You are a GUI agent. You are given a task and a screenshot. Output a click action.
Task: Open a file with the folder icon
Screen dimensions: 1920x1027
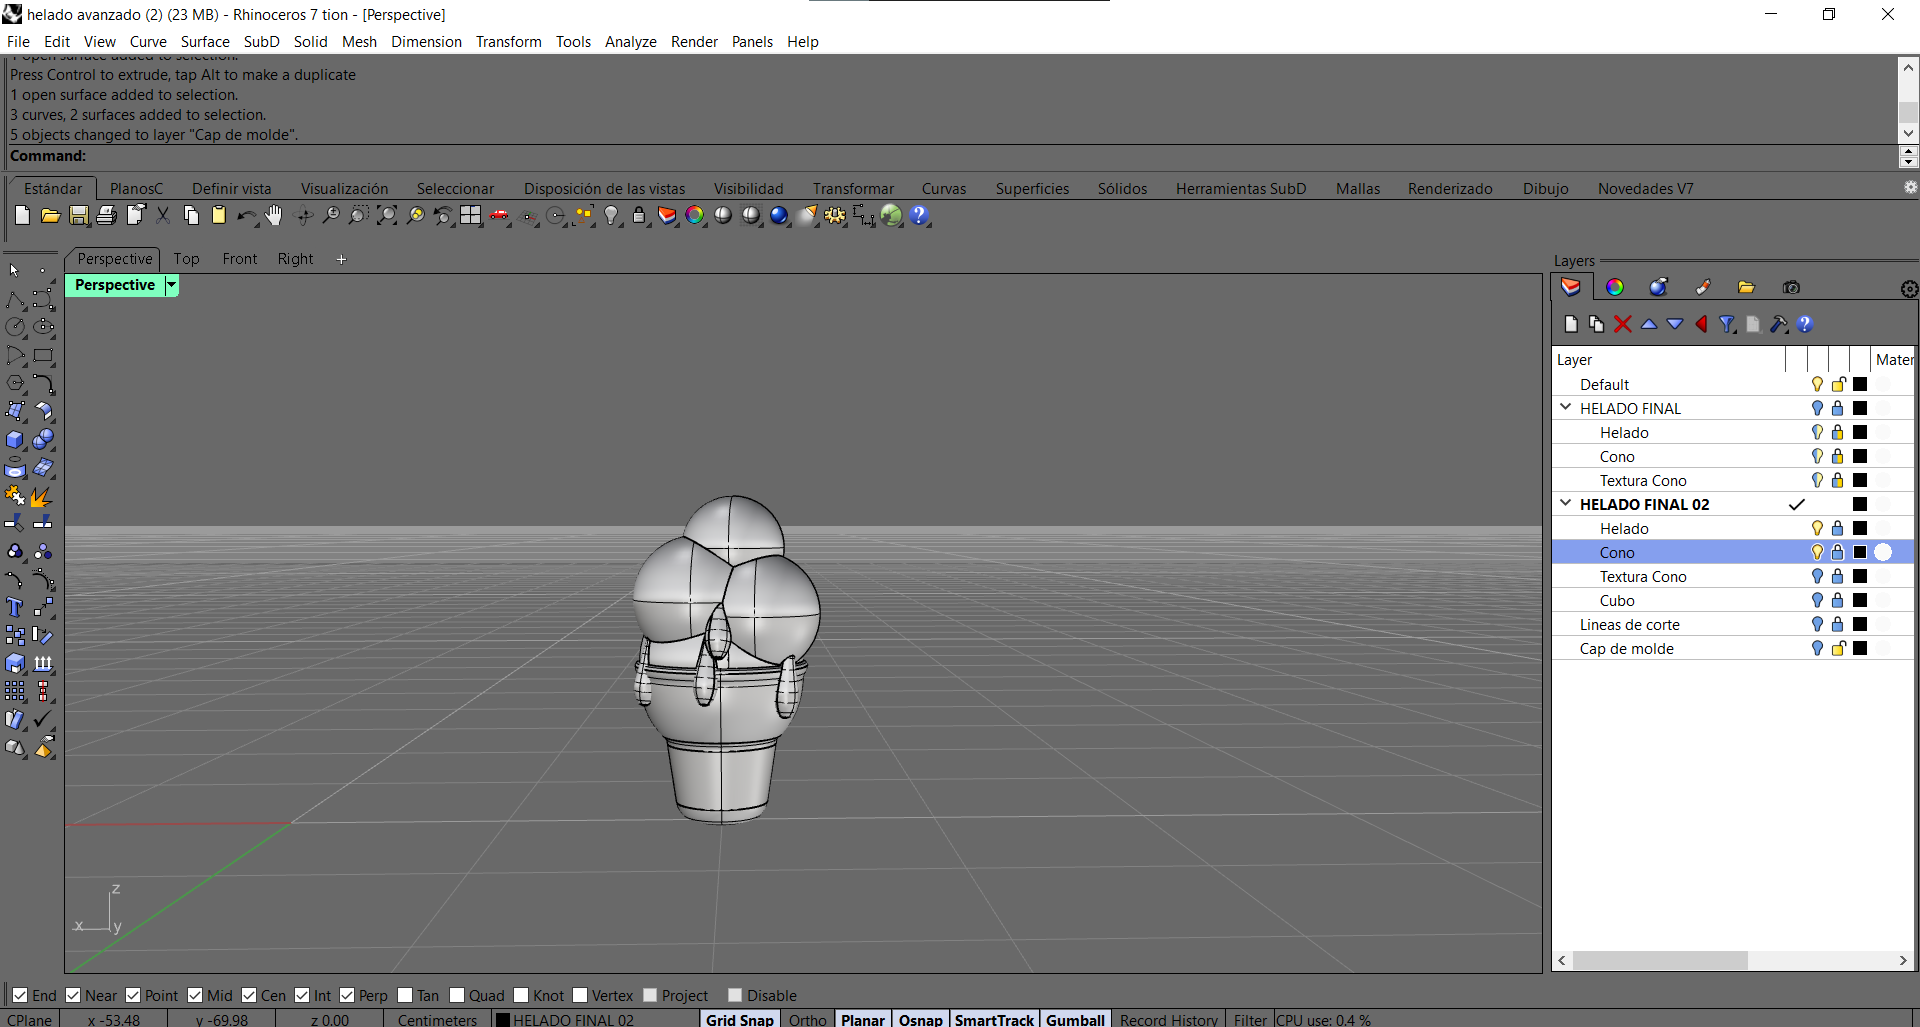coord(50,215)
